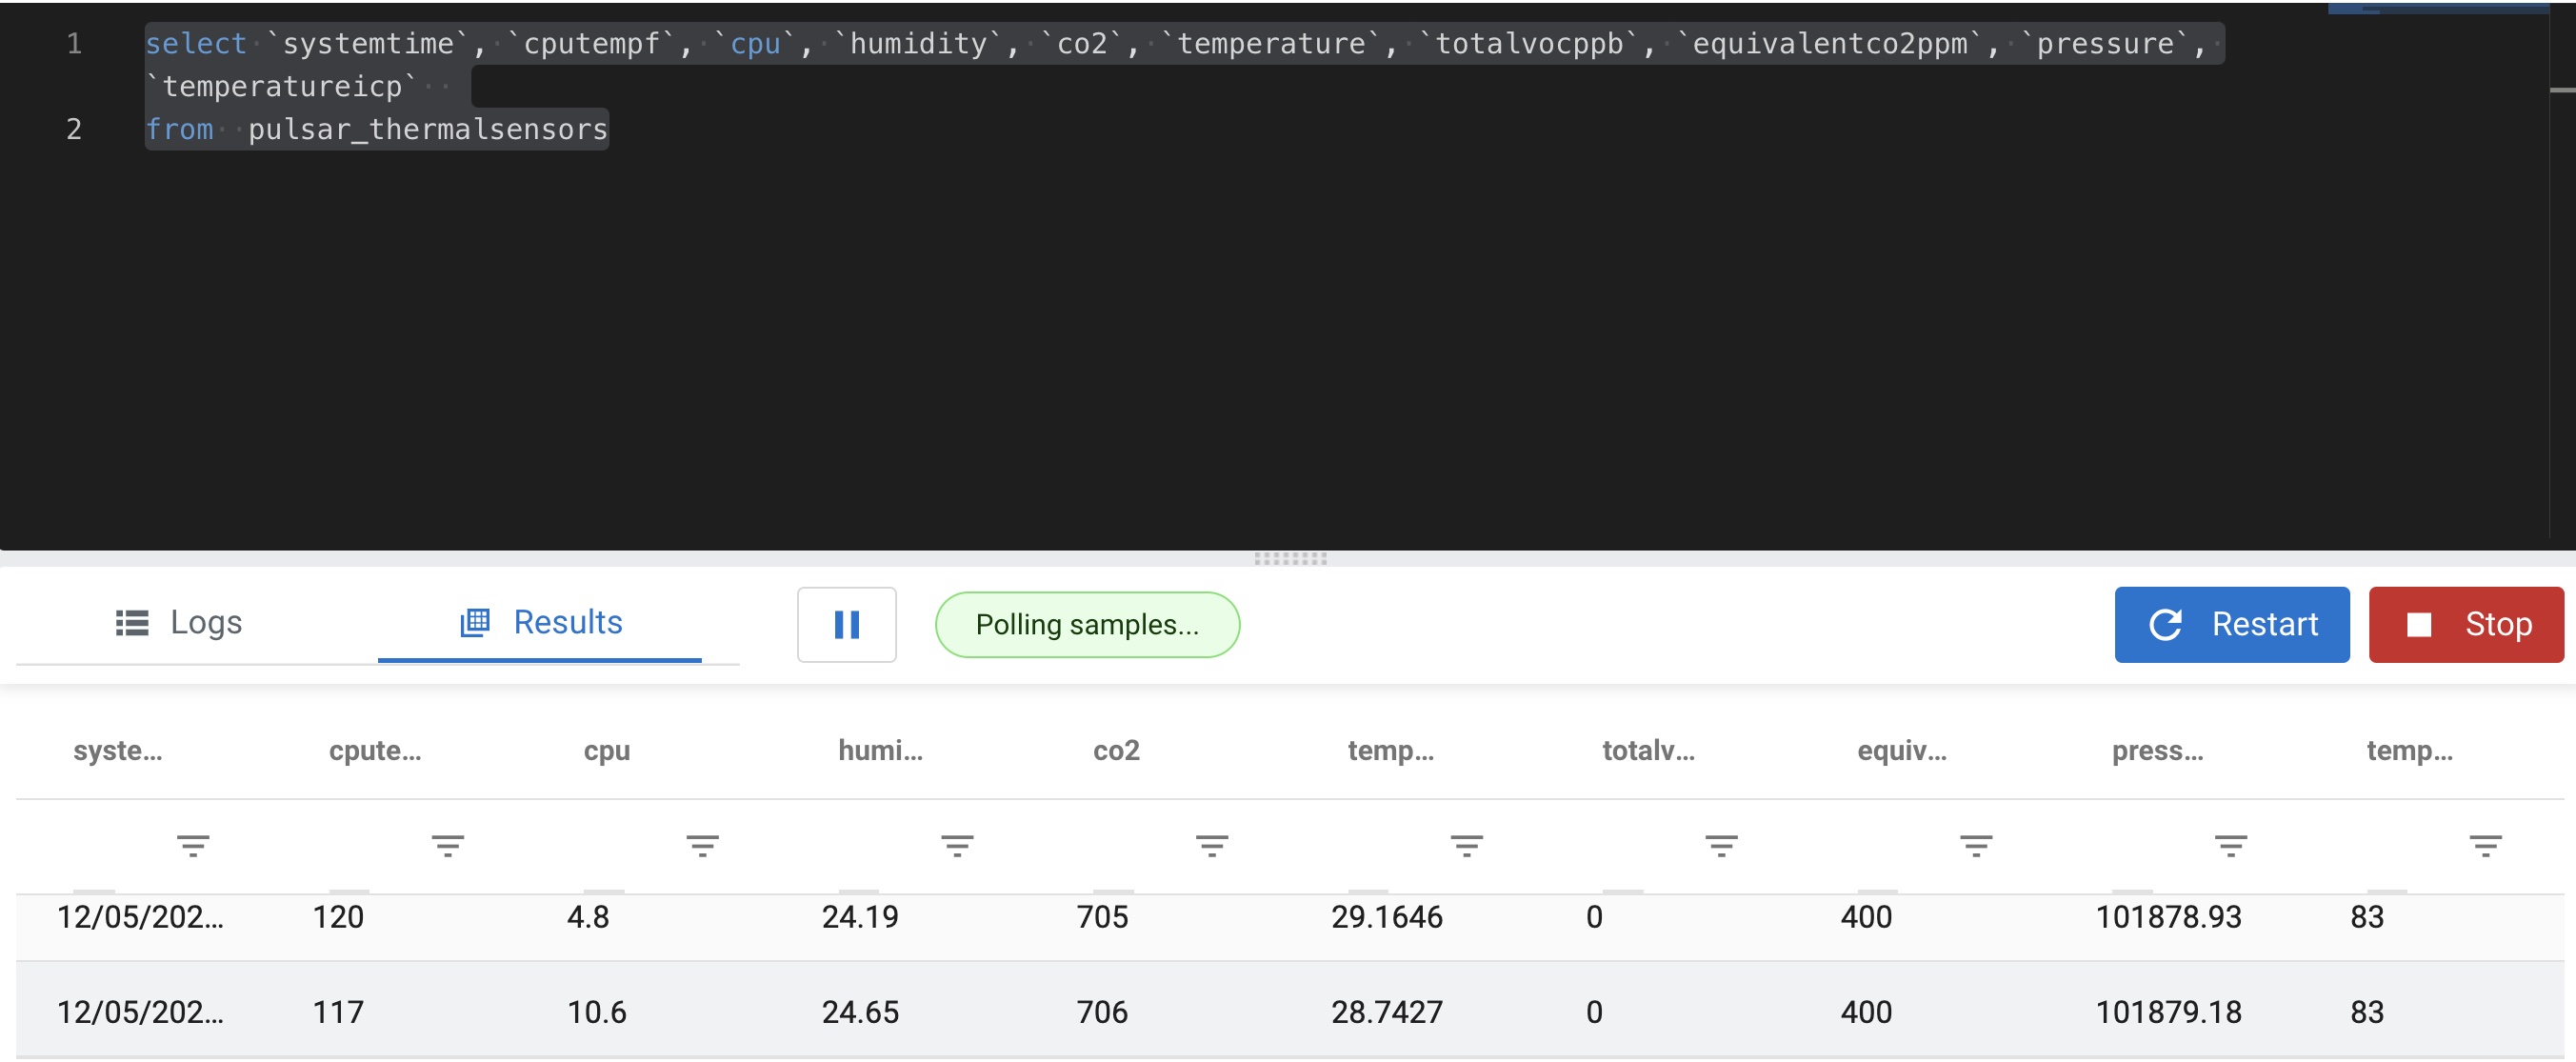This screenshot has width=2576, height=1062.
Task: Click the Polling samples status badge
Action: point(1086,624)
